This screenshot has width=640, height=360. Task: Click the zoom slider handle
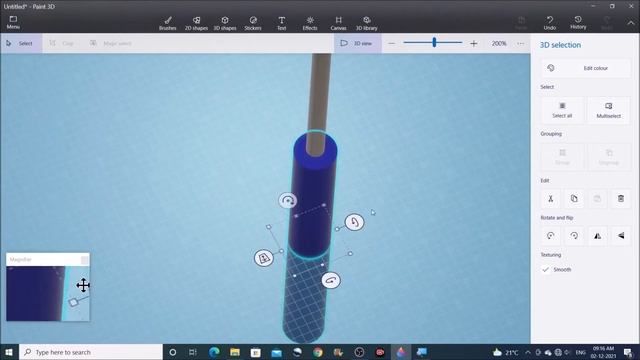434,42
